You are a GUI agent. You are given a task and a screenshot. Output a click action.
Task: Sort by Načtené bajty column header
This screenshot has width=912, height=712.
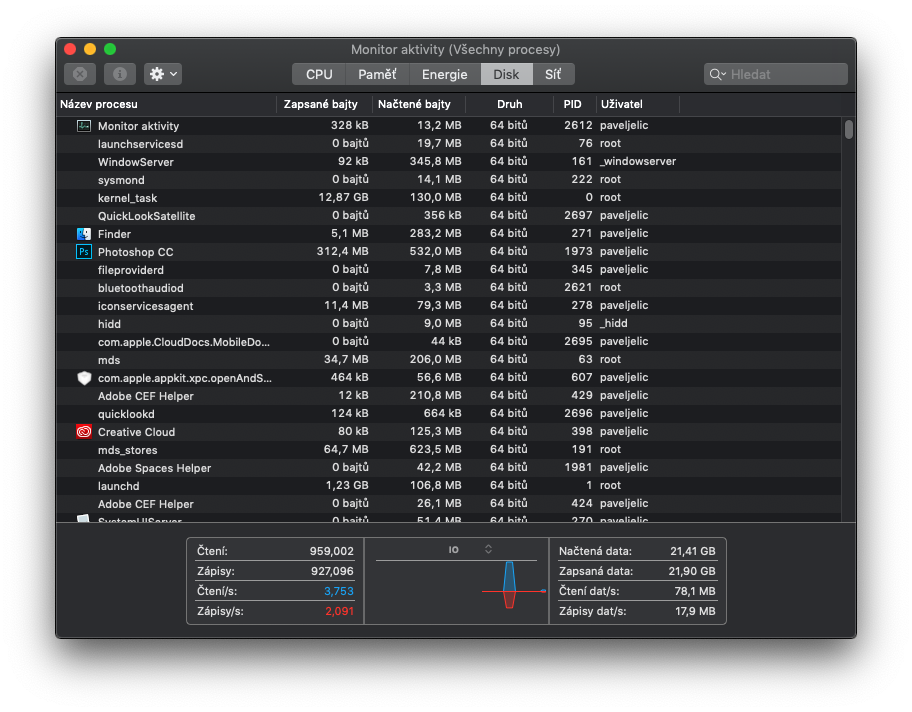point(414,104)
